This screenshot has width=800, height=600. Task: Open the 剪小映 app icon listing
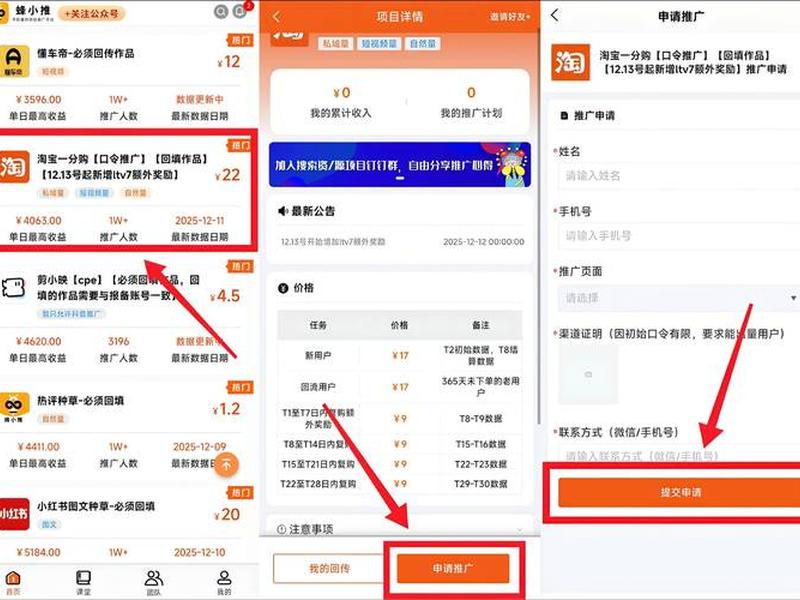click(x=13, y=288)
